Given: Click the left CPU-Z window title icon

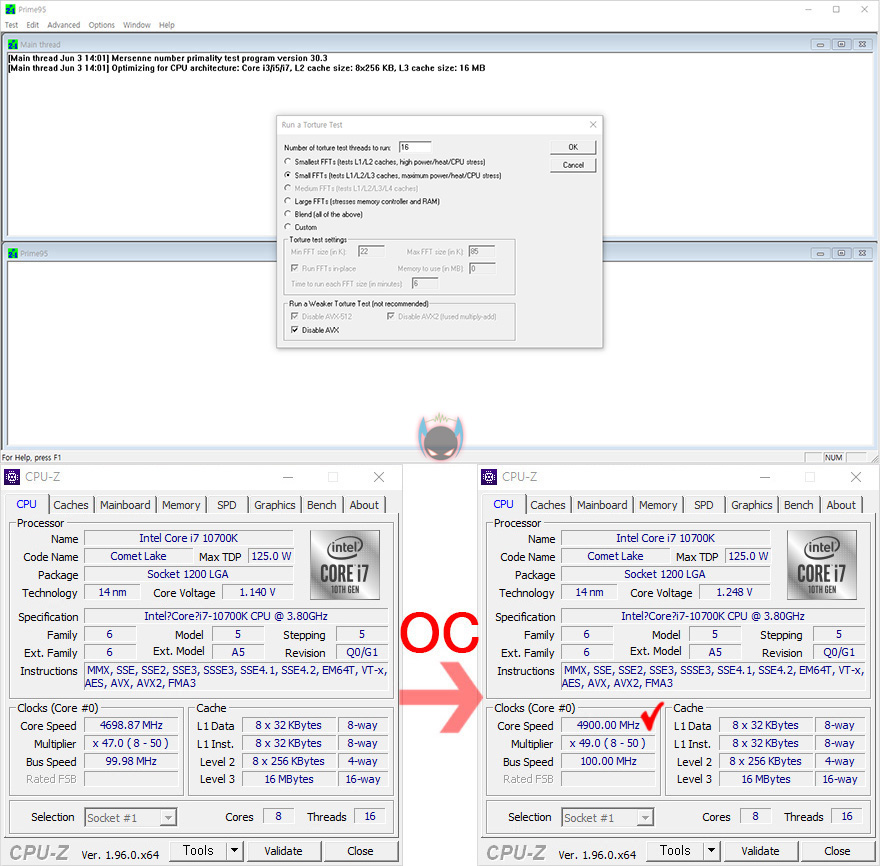Looking at the screenshot, I should point(12,477).
